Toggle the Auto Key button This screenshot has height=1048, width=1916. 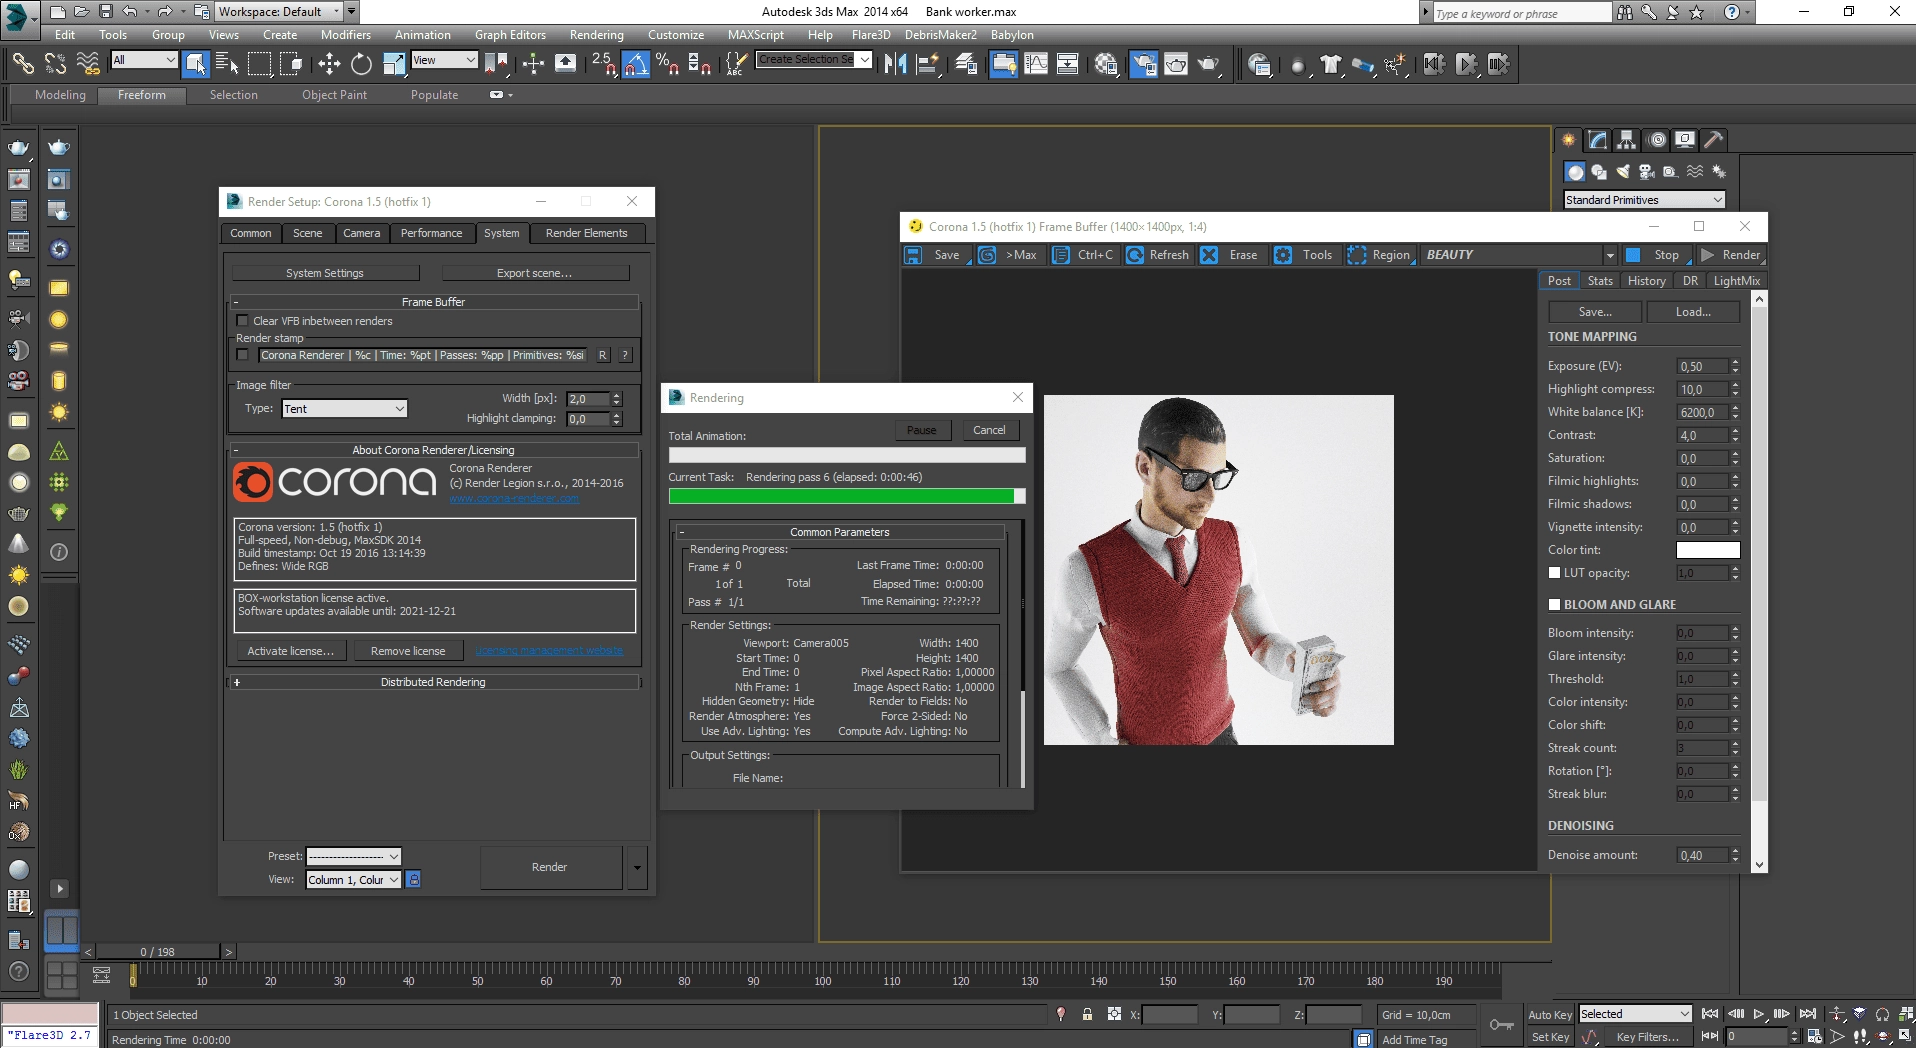1550,1015
